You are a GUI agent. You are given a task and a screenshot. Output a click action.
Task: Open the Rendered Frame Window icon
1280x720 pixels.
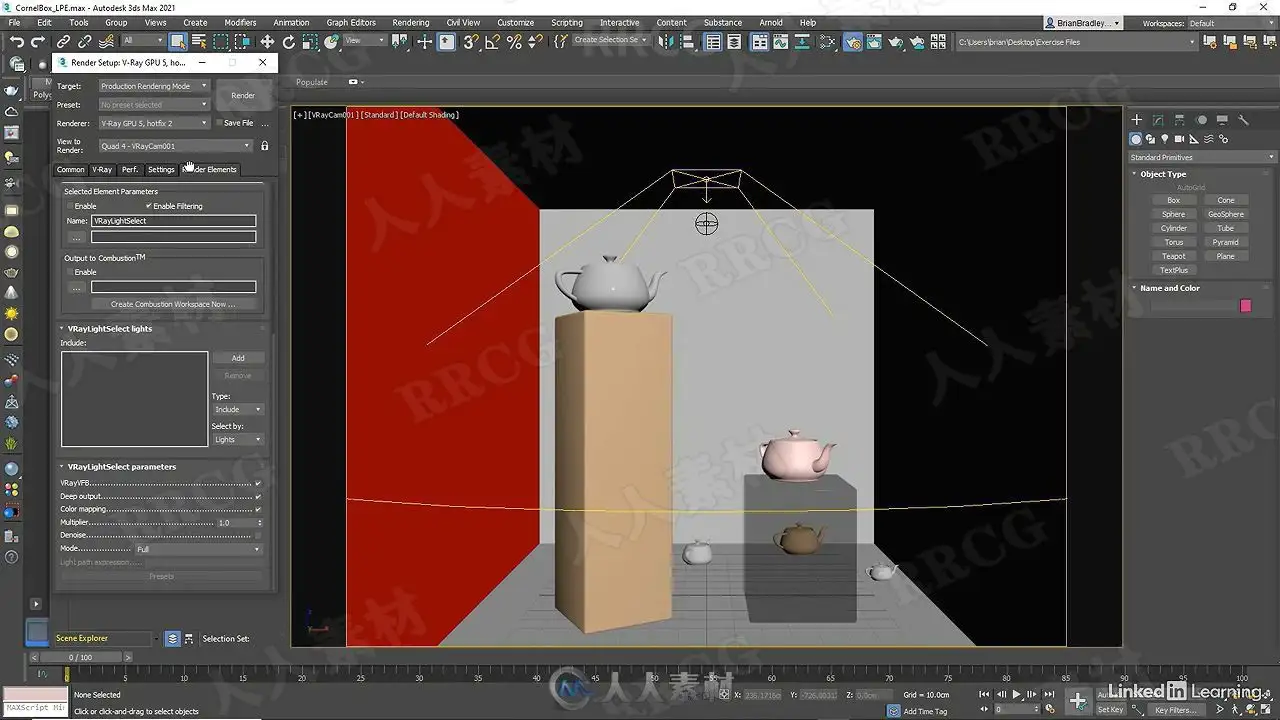pos(874,42)
